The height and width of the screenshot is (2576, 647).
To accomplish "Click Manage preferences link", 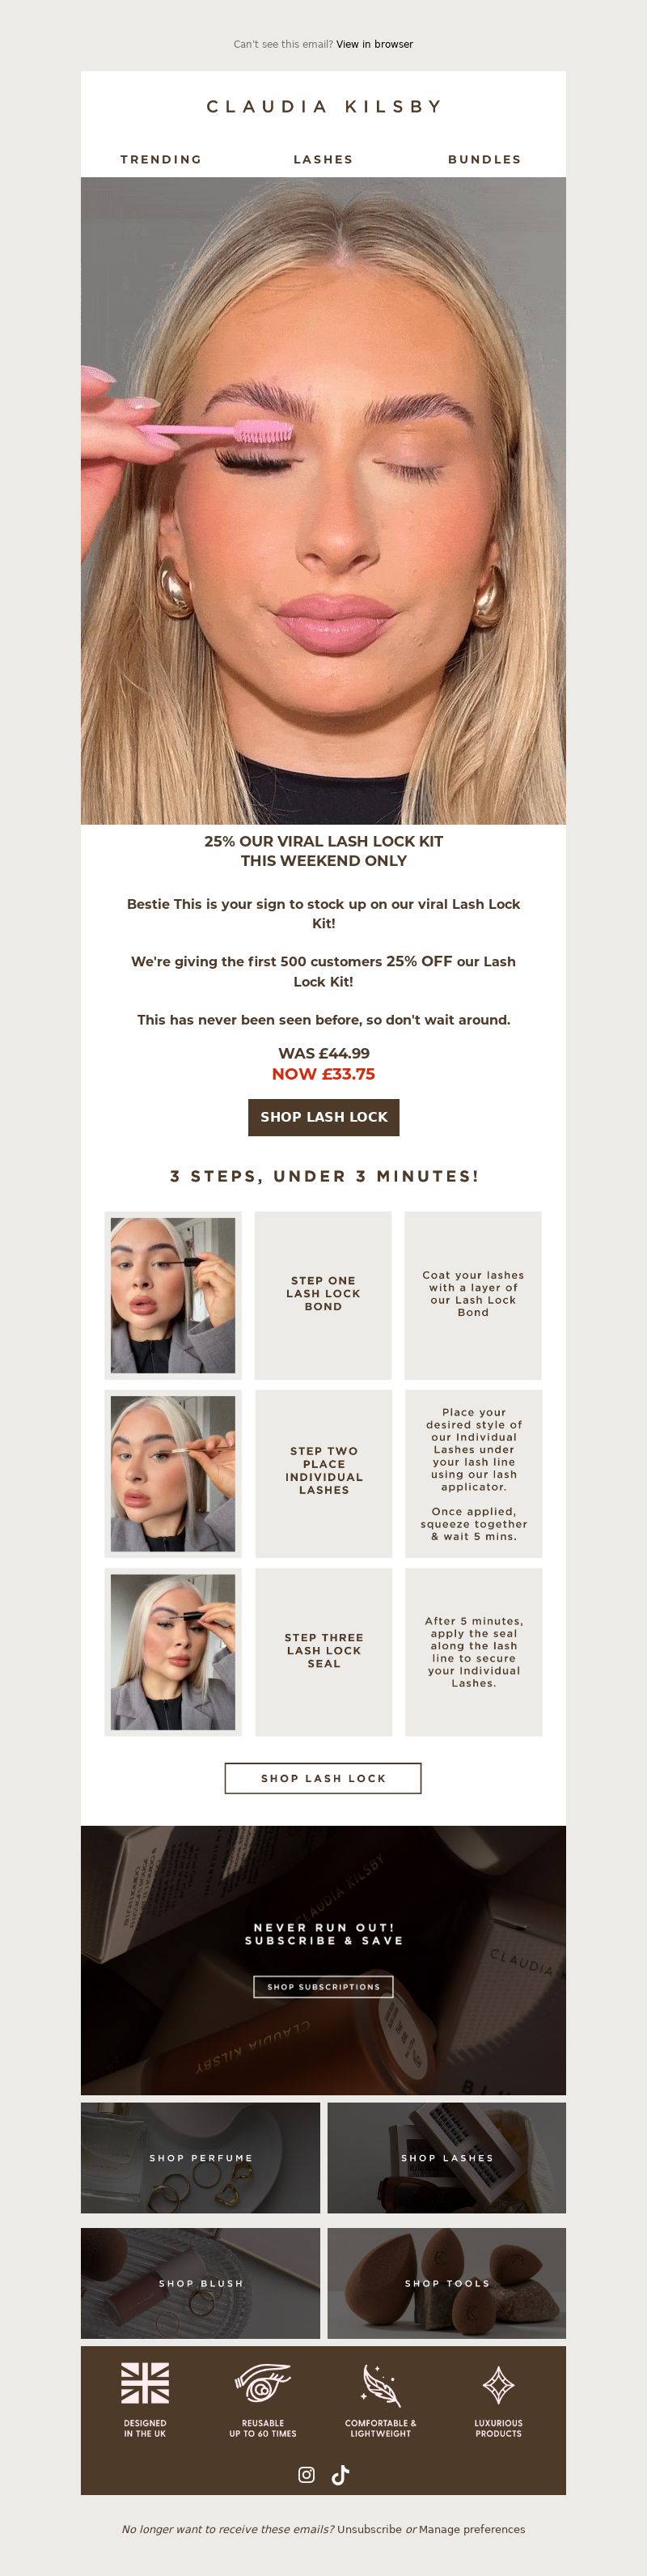I will tap(472, 2529).
